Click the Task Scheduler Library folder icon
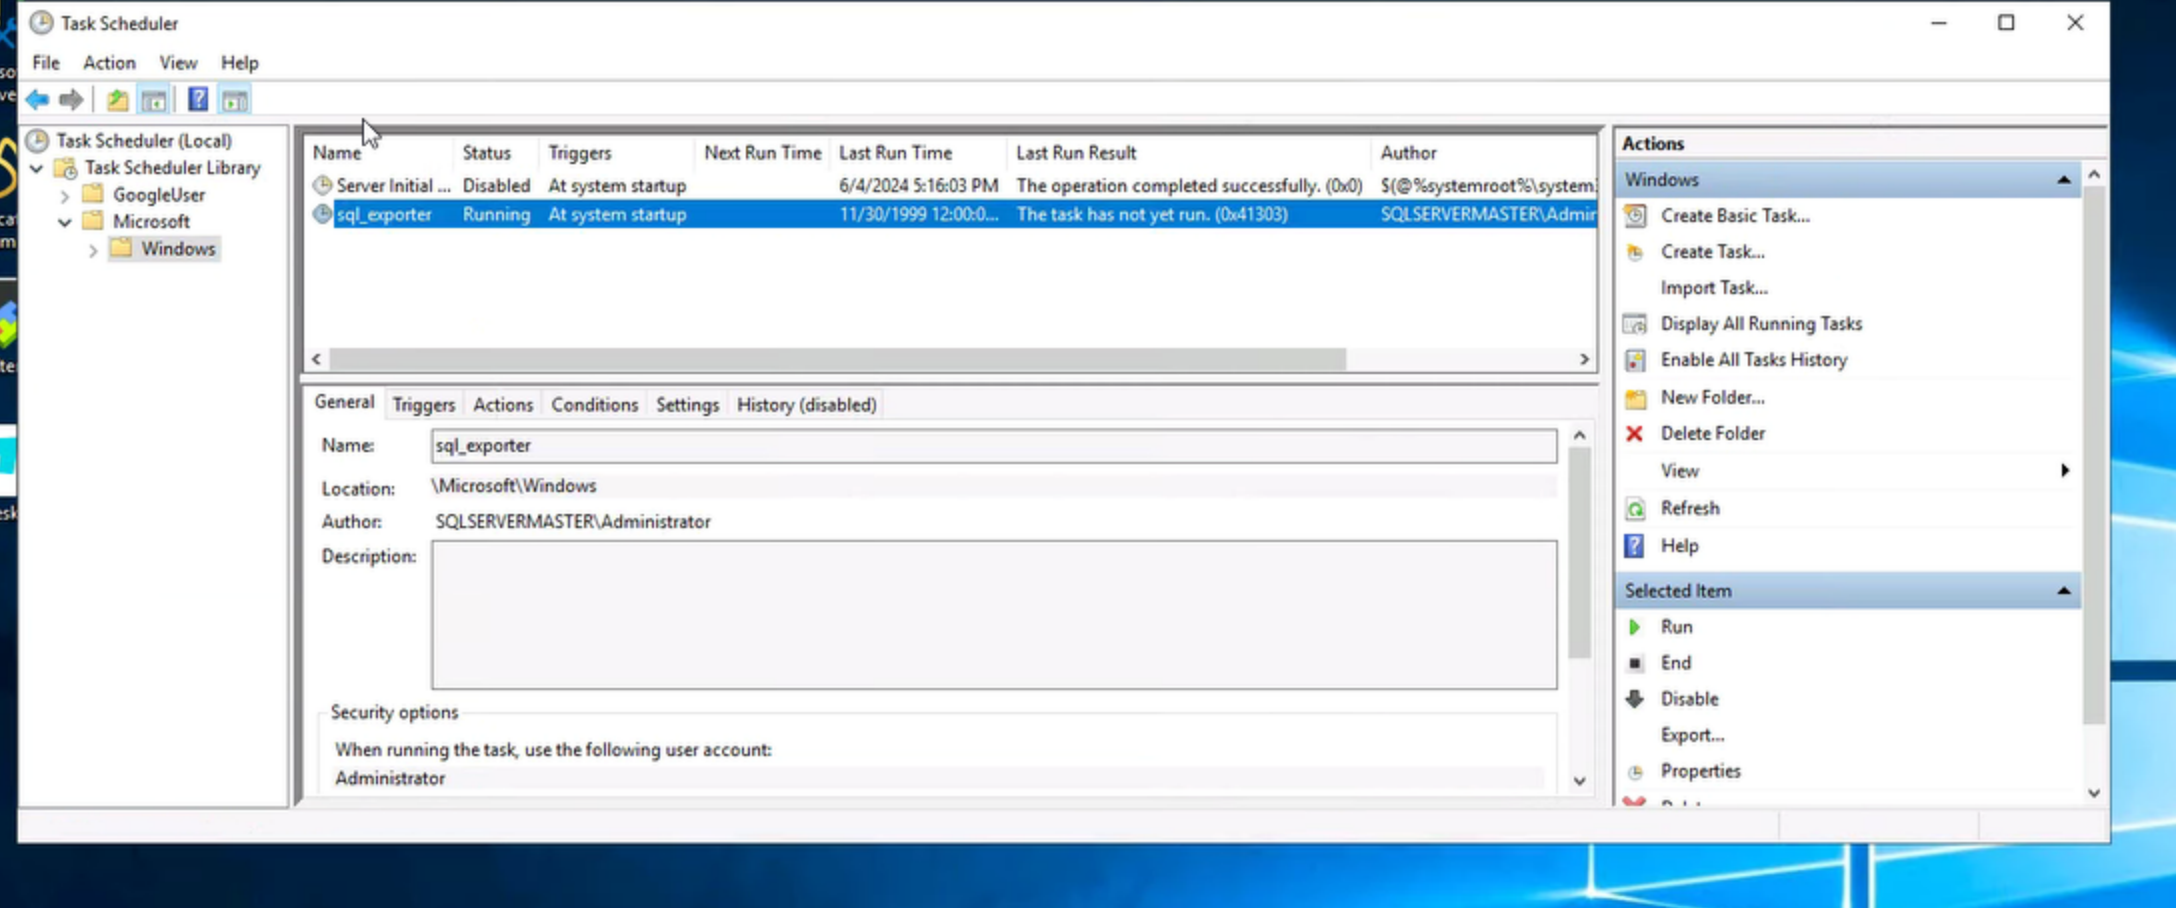 click(65, 168)
